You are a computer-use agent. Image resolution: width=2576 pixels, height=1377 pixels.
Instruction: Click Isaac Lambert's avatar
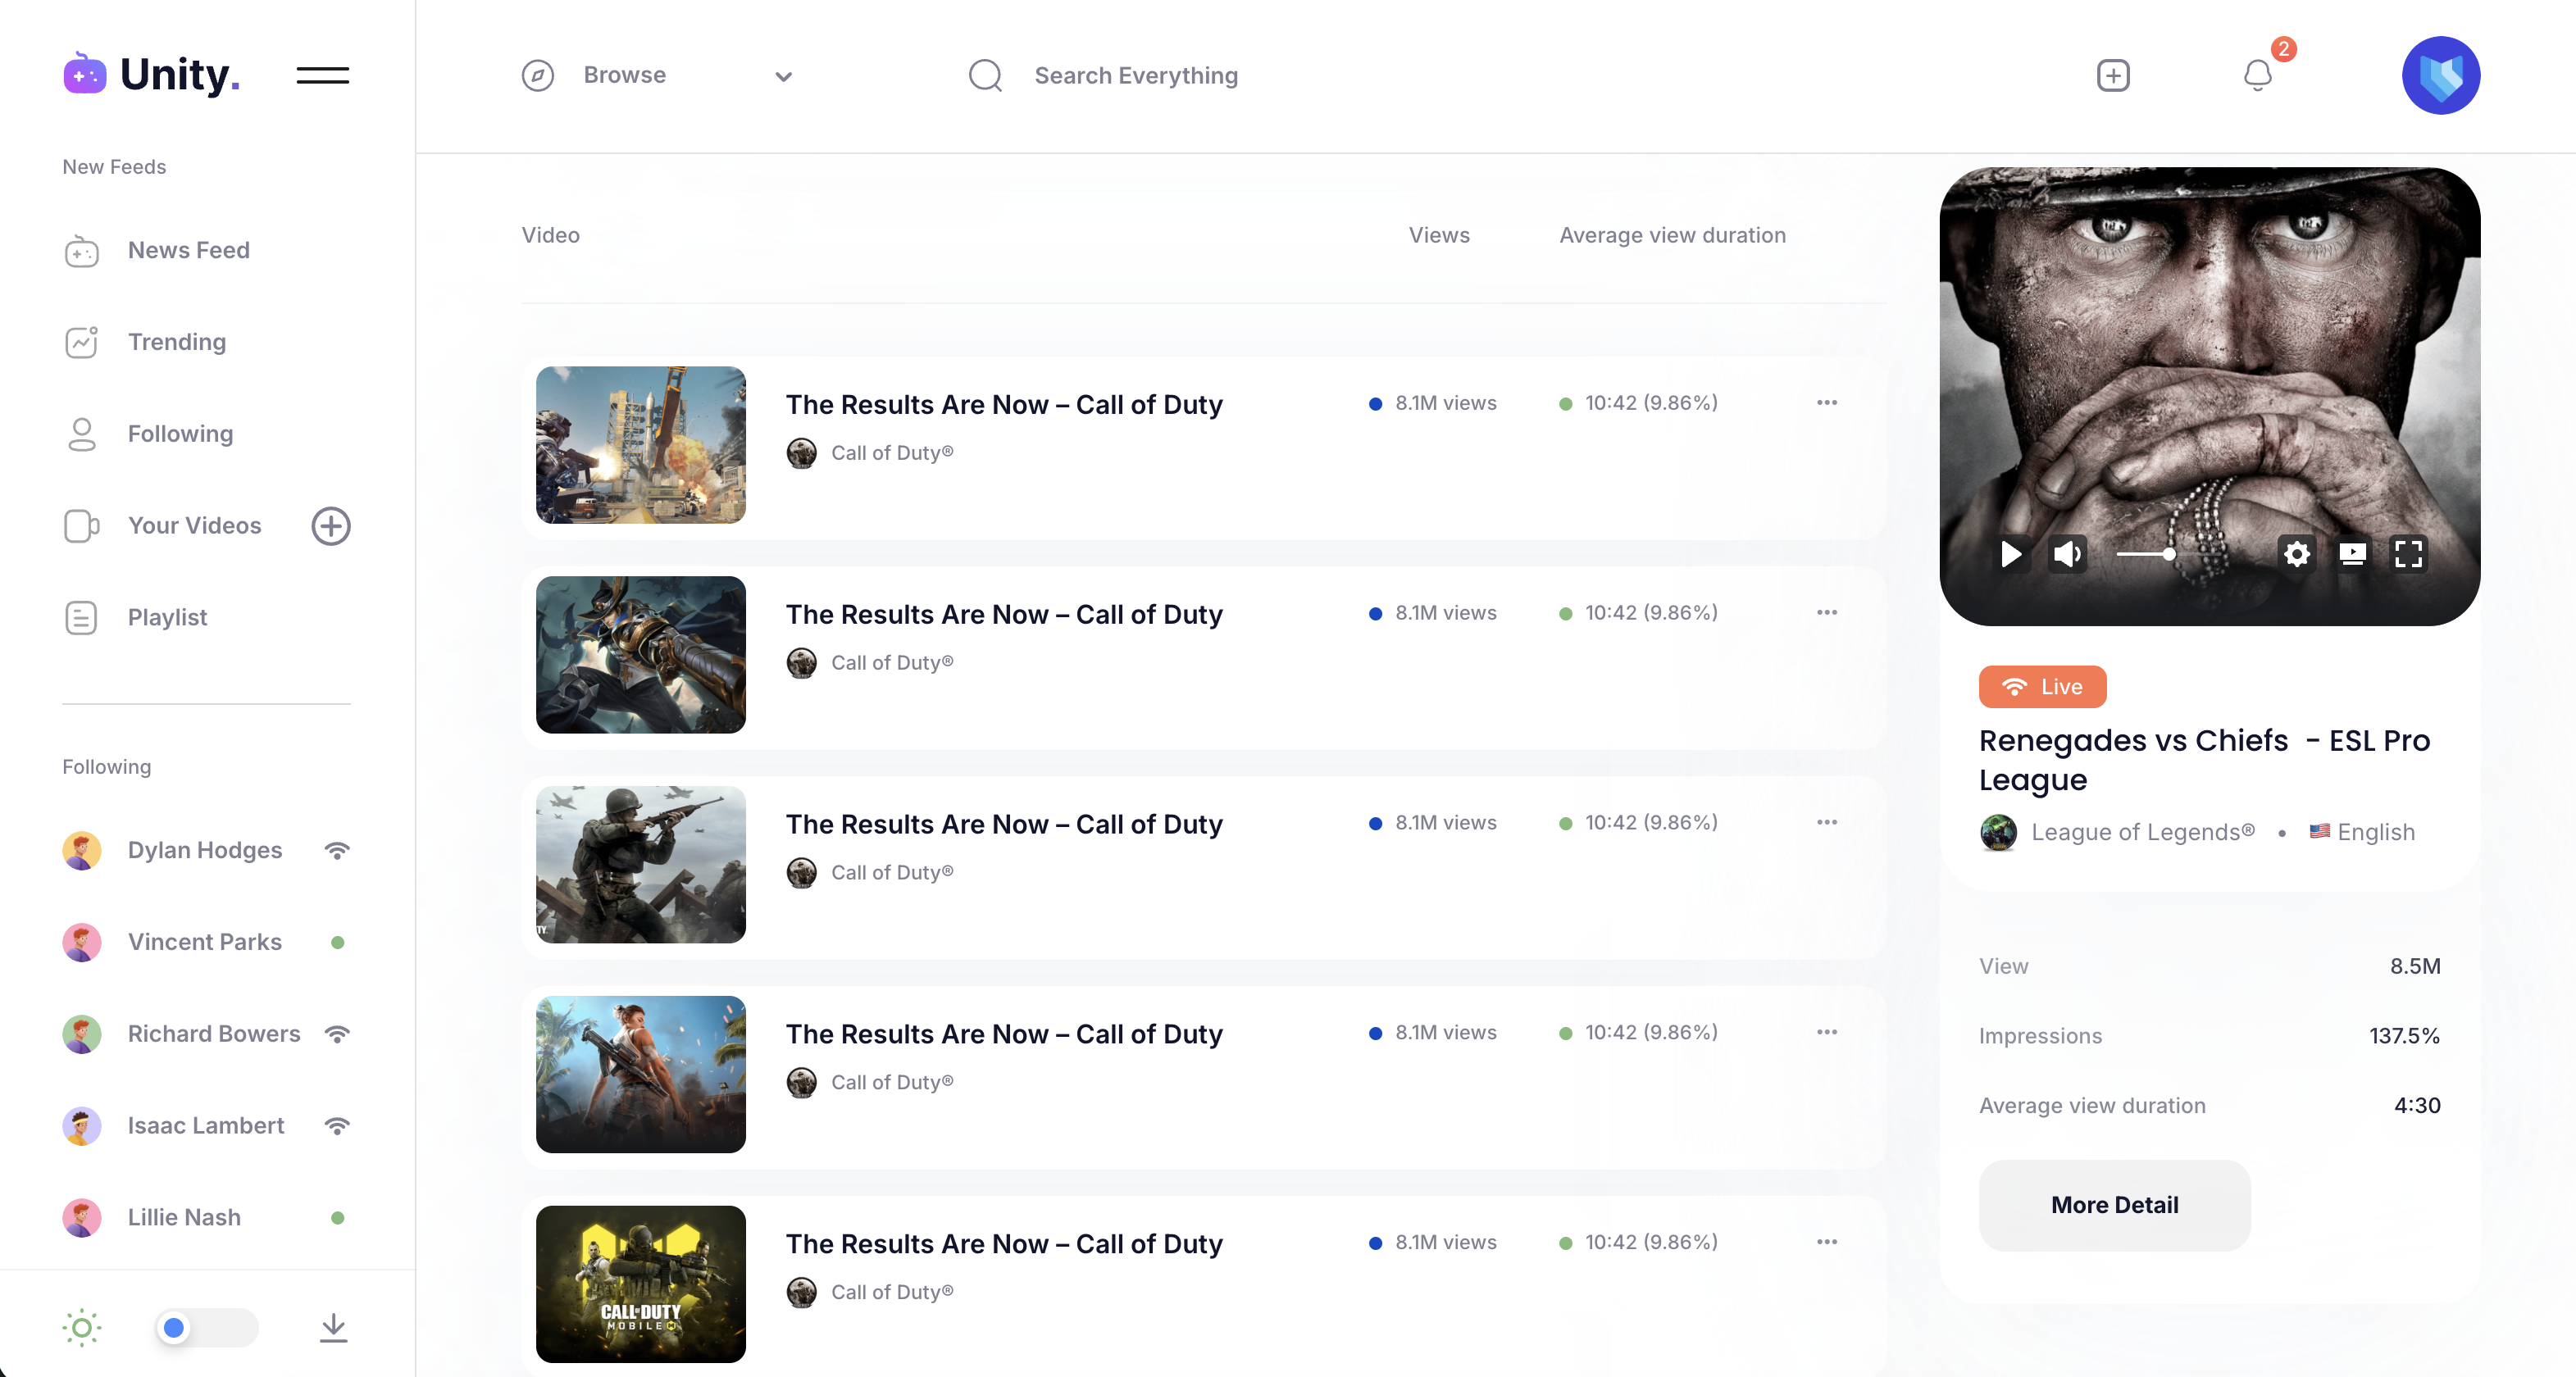pos(82,1127)
